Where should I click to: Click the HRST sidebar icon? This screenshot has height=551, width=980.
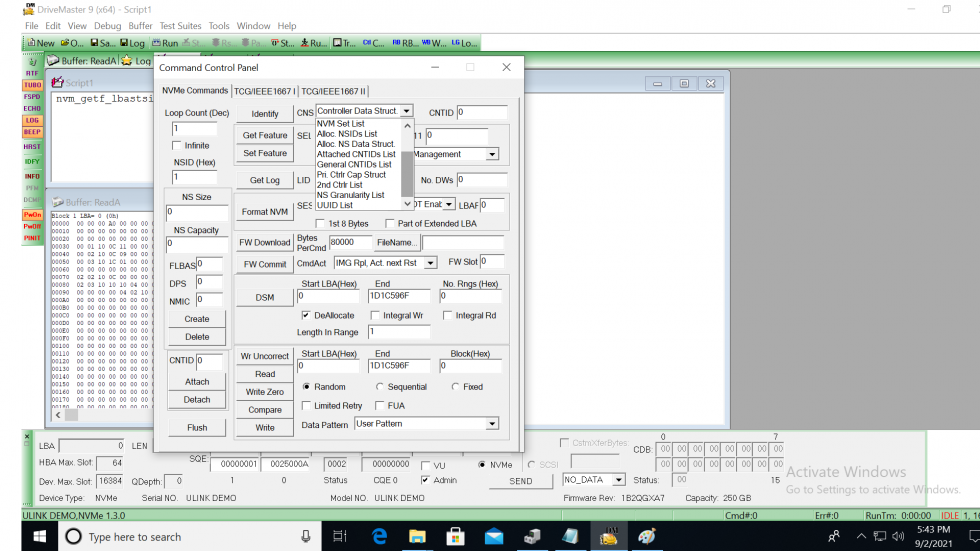[x=32, y=147]
